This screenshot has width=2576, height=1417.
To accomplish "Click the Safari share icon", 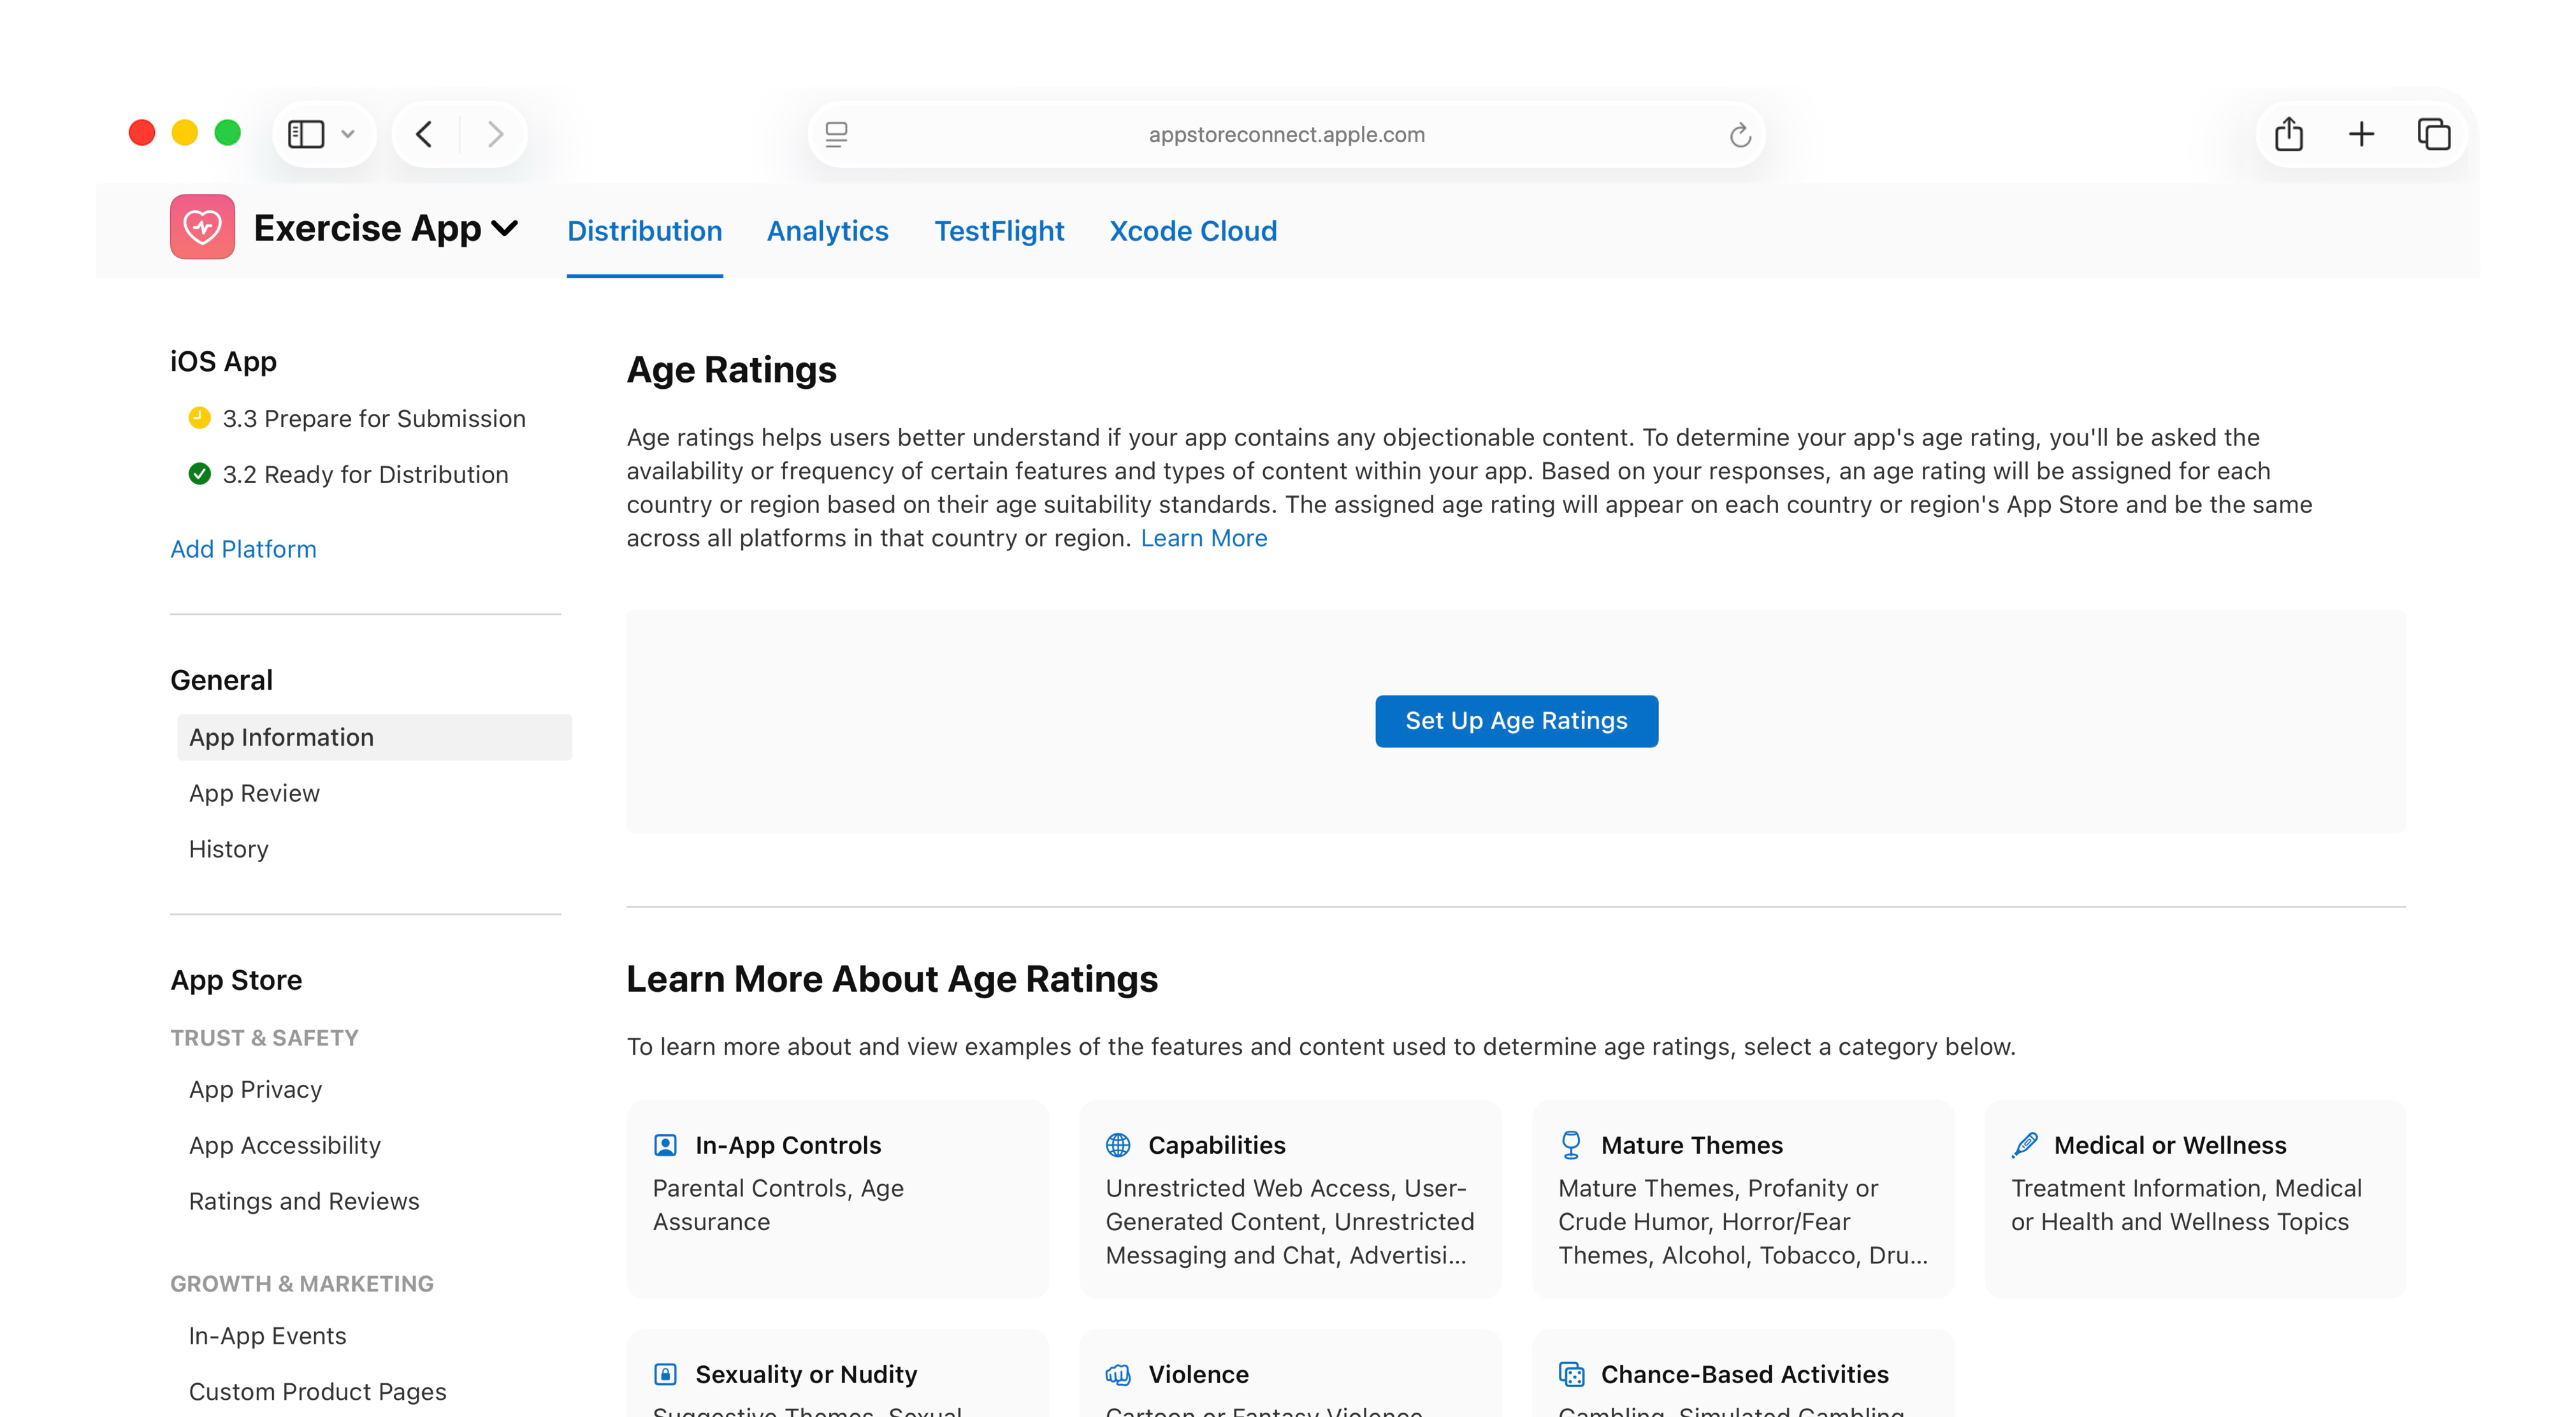I will (2288, 133).
